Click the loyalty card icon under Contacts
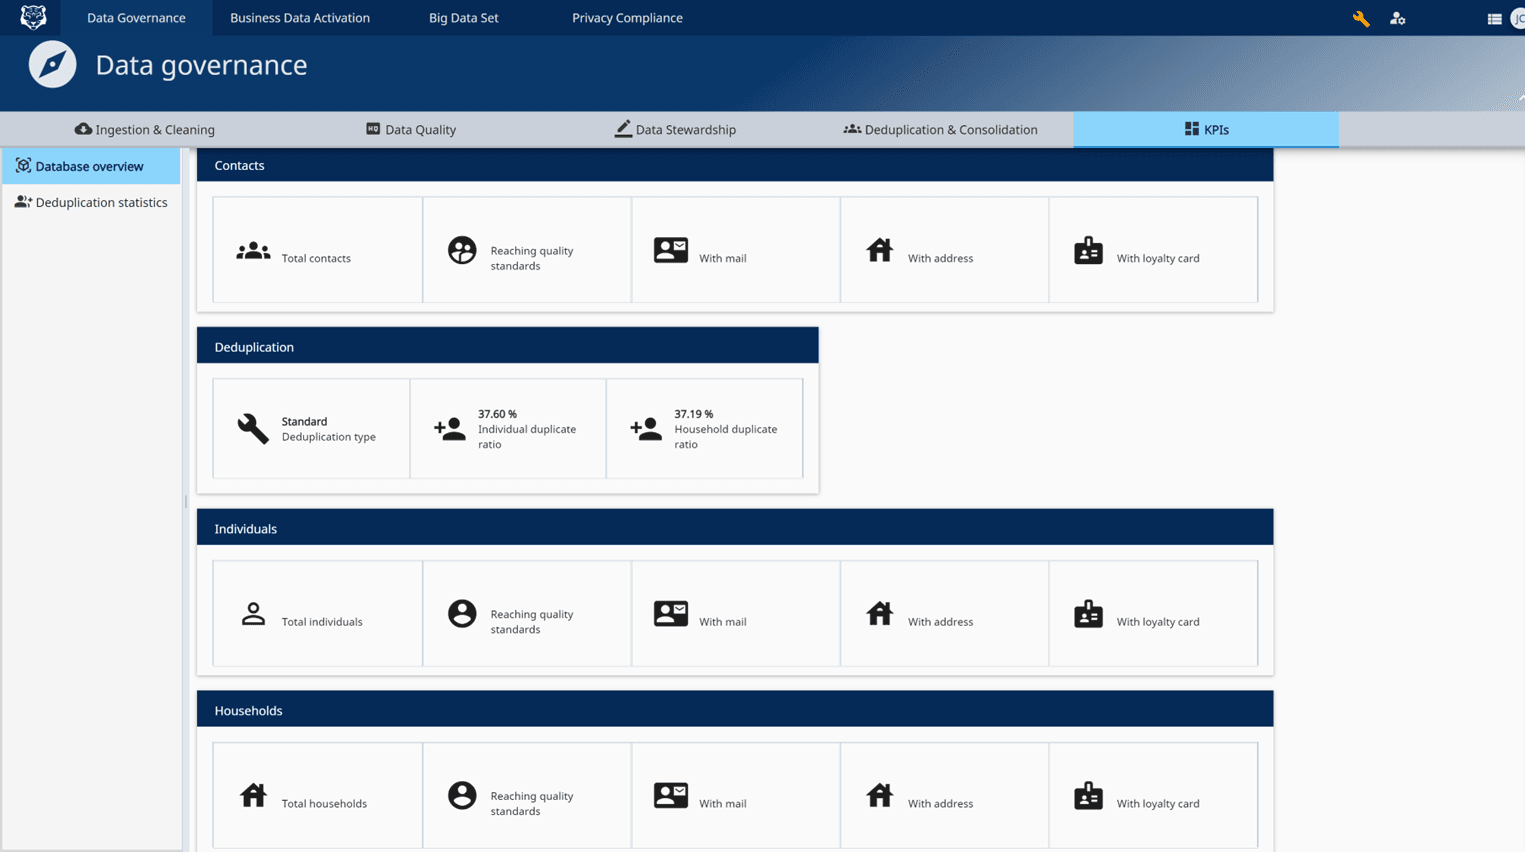This screenshot has width=1525, height=852. pyautogui.click(x=1088, y=251)
